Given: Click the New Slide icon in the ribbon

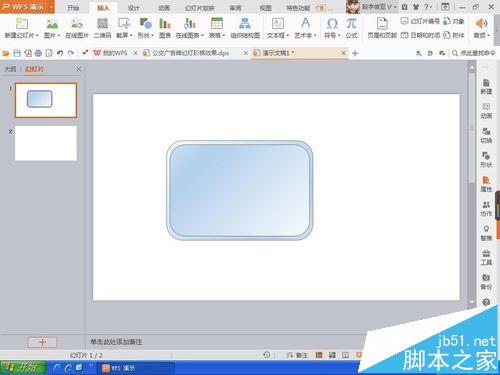Looking at the screenshot, I should [x=21, y=24].
